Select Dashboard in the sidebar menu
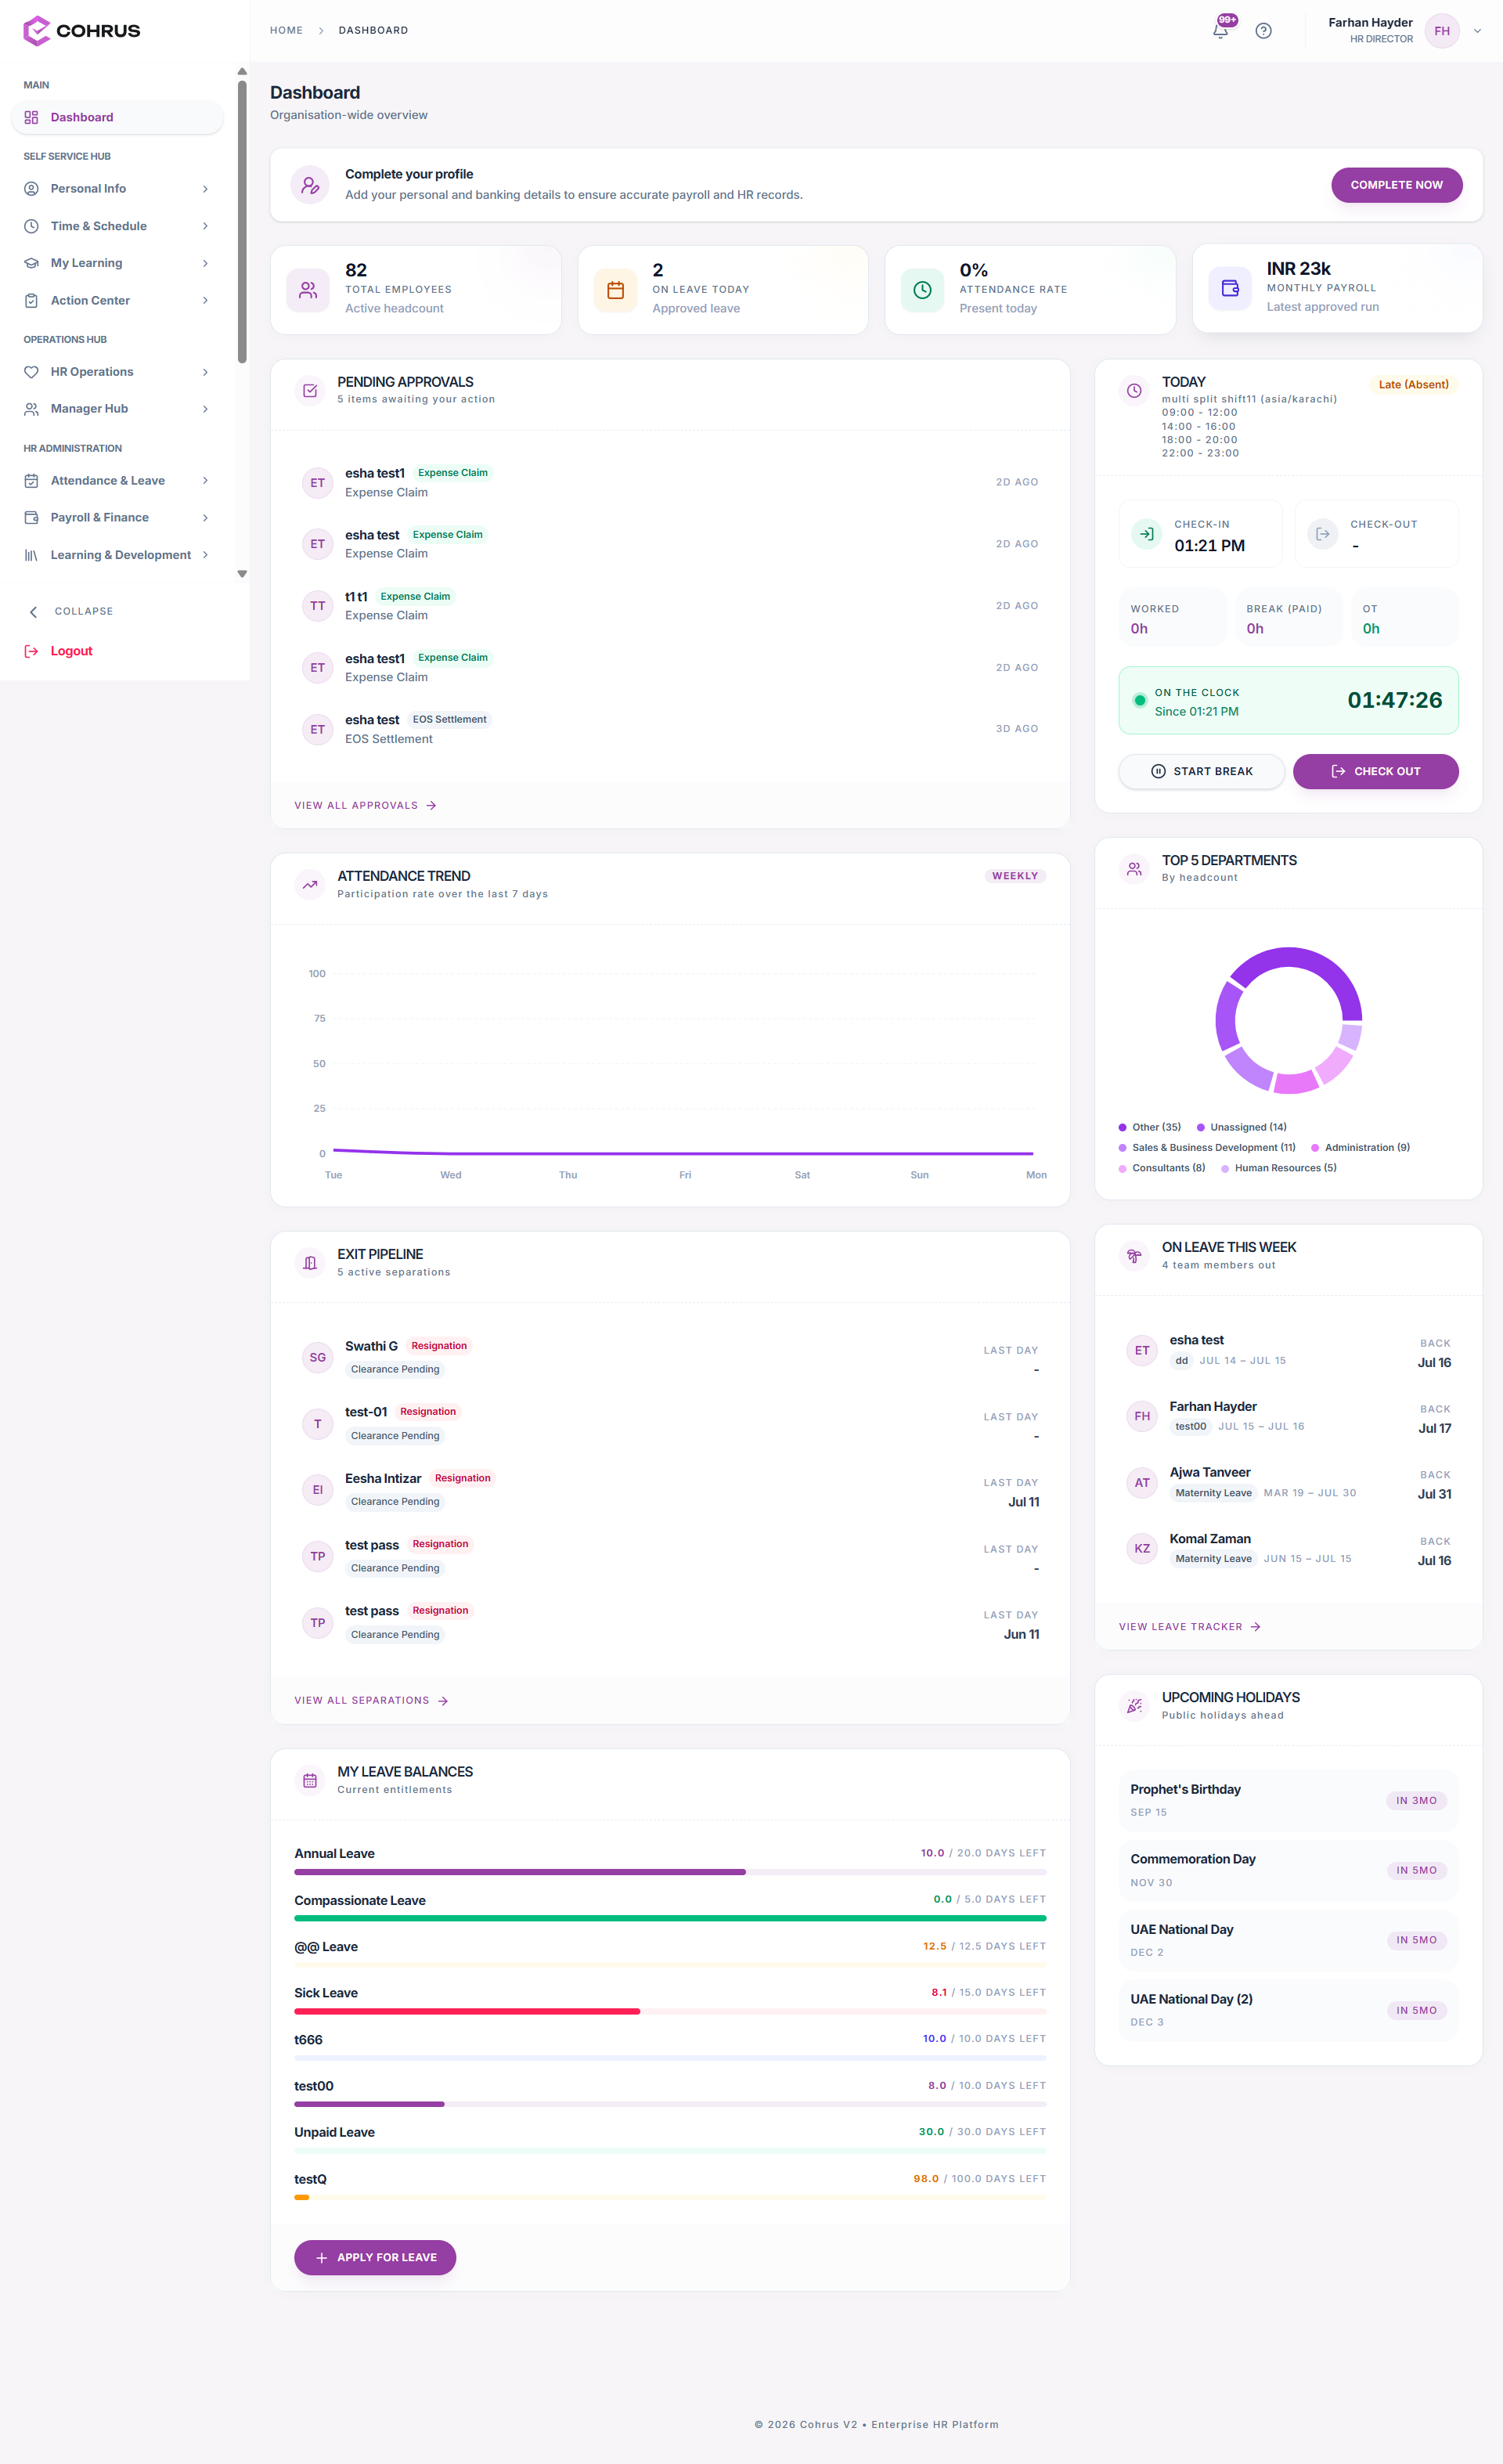The width and height of the screenshot is (1503, 2464). click(117, 117)
